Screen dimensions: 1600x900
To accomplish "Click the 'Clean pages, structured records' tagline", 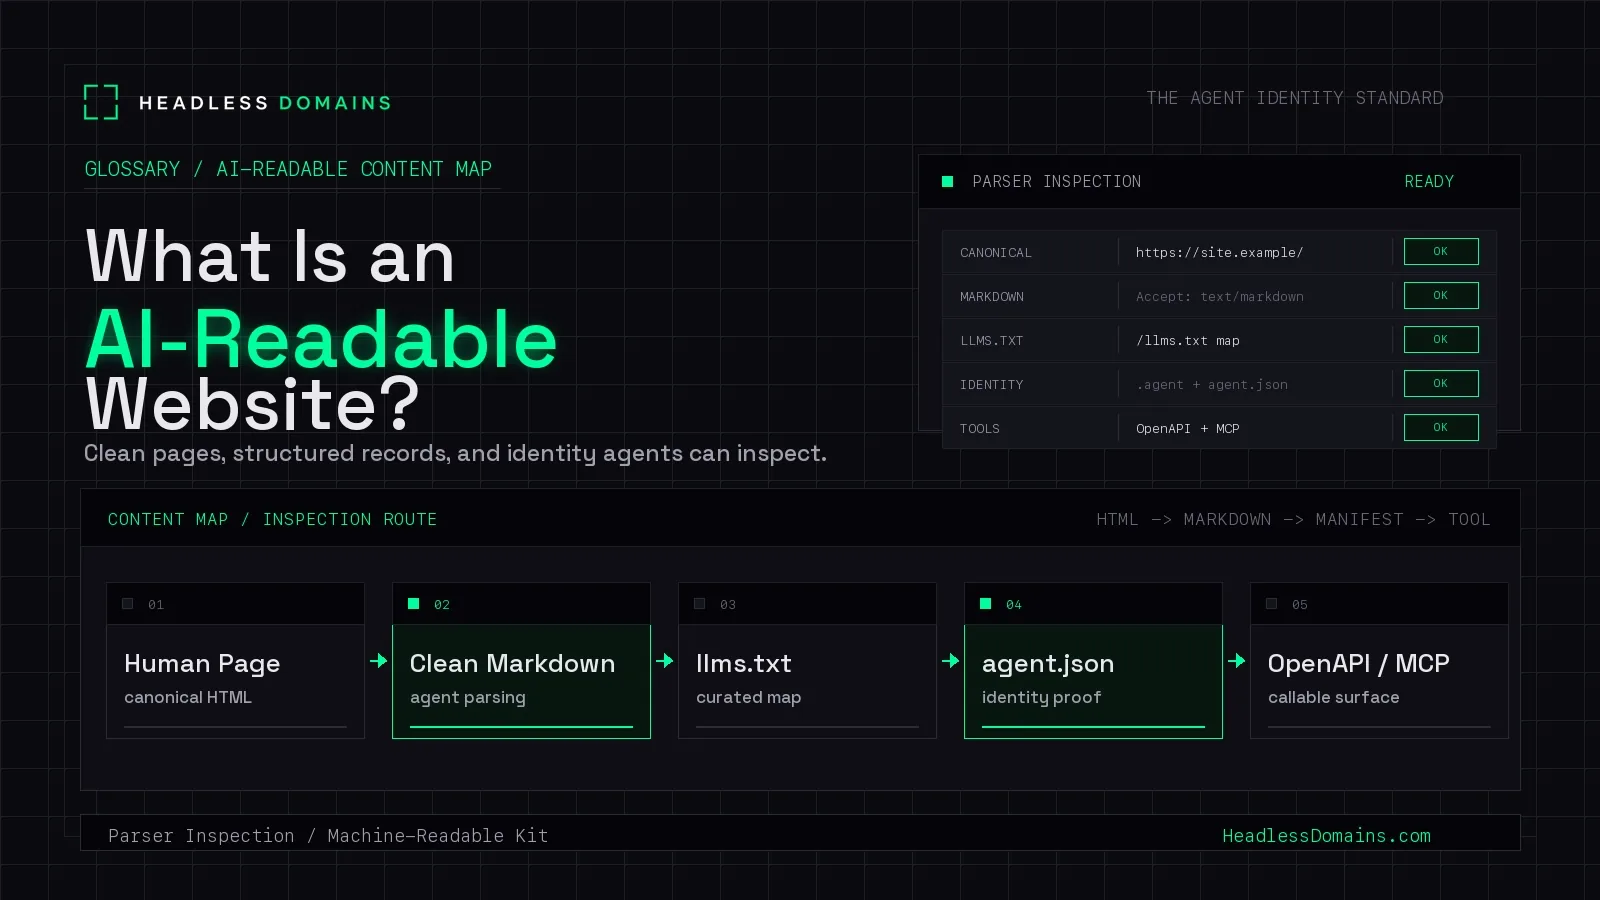I will (x=455, y=453).
